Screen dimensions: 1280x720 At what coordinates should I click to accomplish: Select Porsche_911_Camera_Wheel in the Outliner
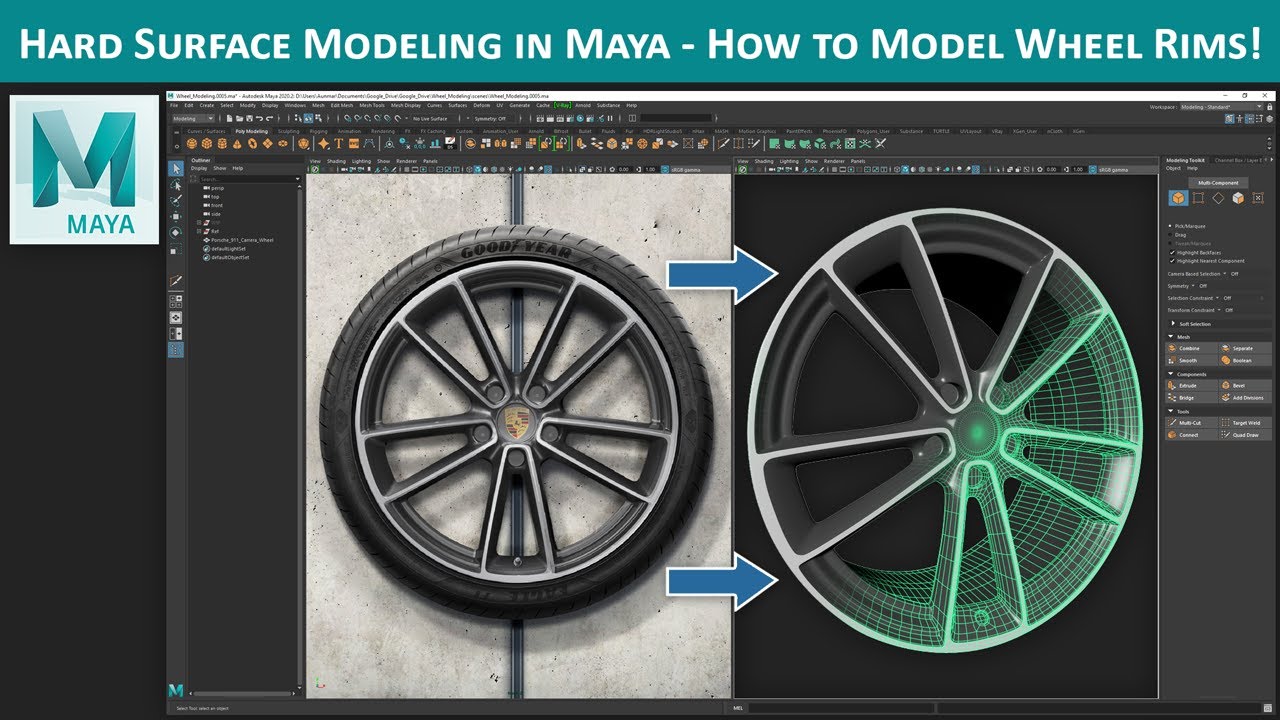pyautogui.click(x=242, y=240)
